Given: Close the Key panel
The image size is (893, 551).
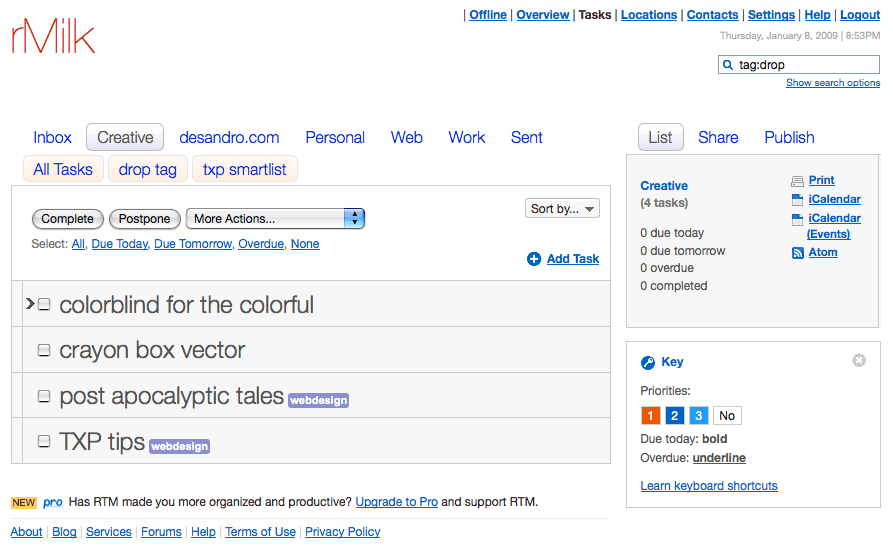Looking at the screenshot, I should (858, 360).
